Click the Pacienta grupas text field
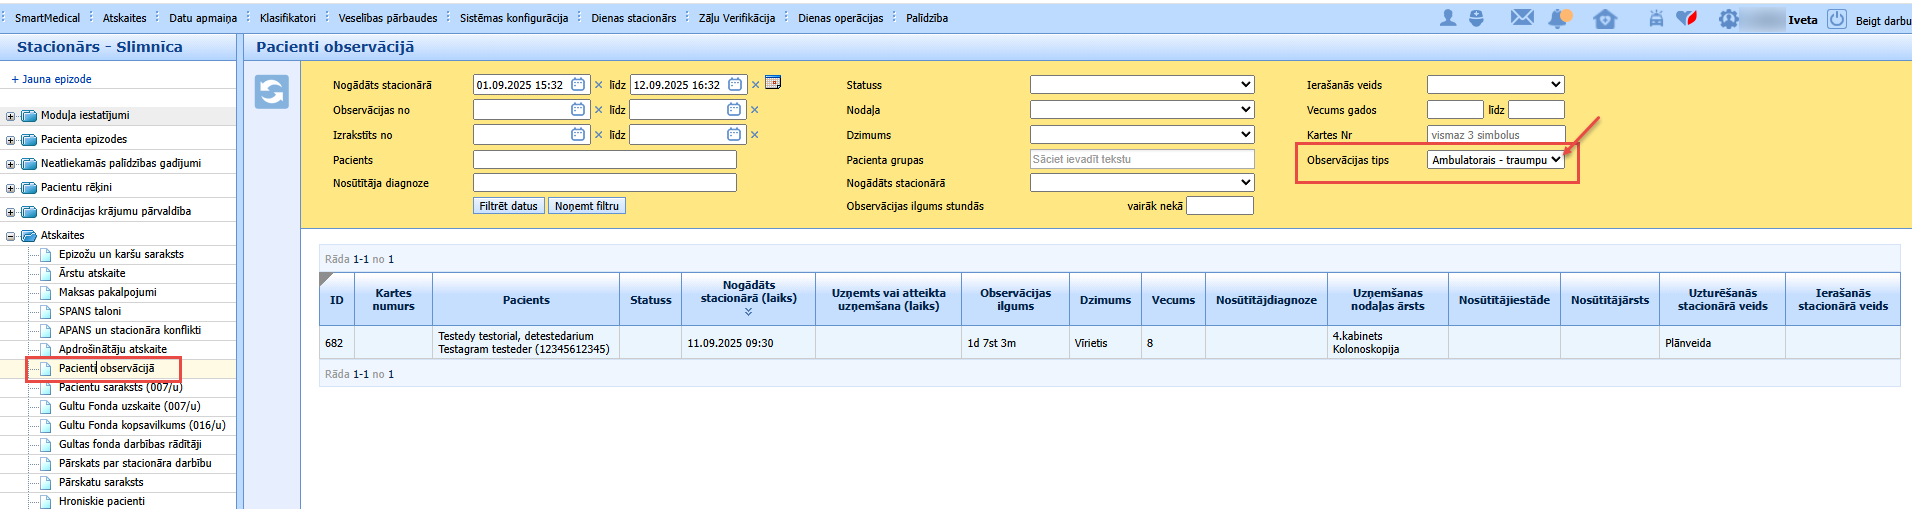The height and width of the screenshot is (509, 1912). [1142, 159]
